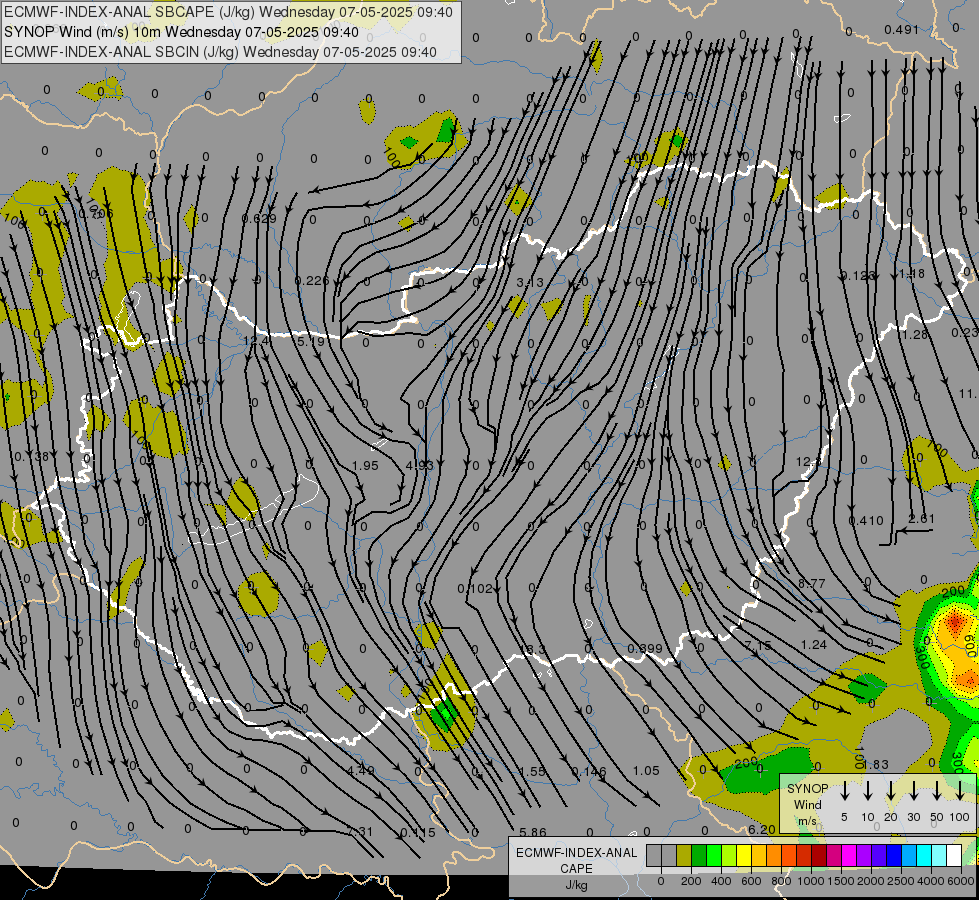Click the 8.77 value on the map
The width and height of the screenshot is (979, 900).
[x=812, y=583]
